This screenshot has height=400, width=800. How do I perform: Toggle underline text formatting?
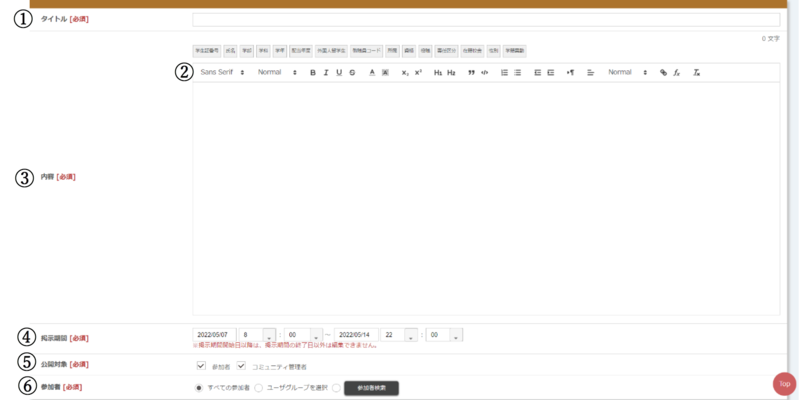339,73
